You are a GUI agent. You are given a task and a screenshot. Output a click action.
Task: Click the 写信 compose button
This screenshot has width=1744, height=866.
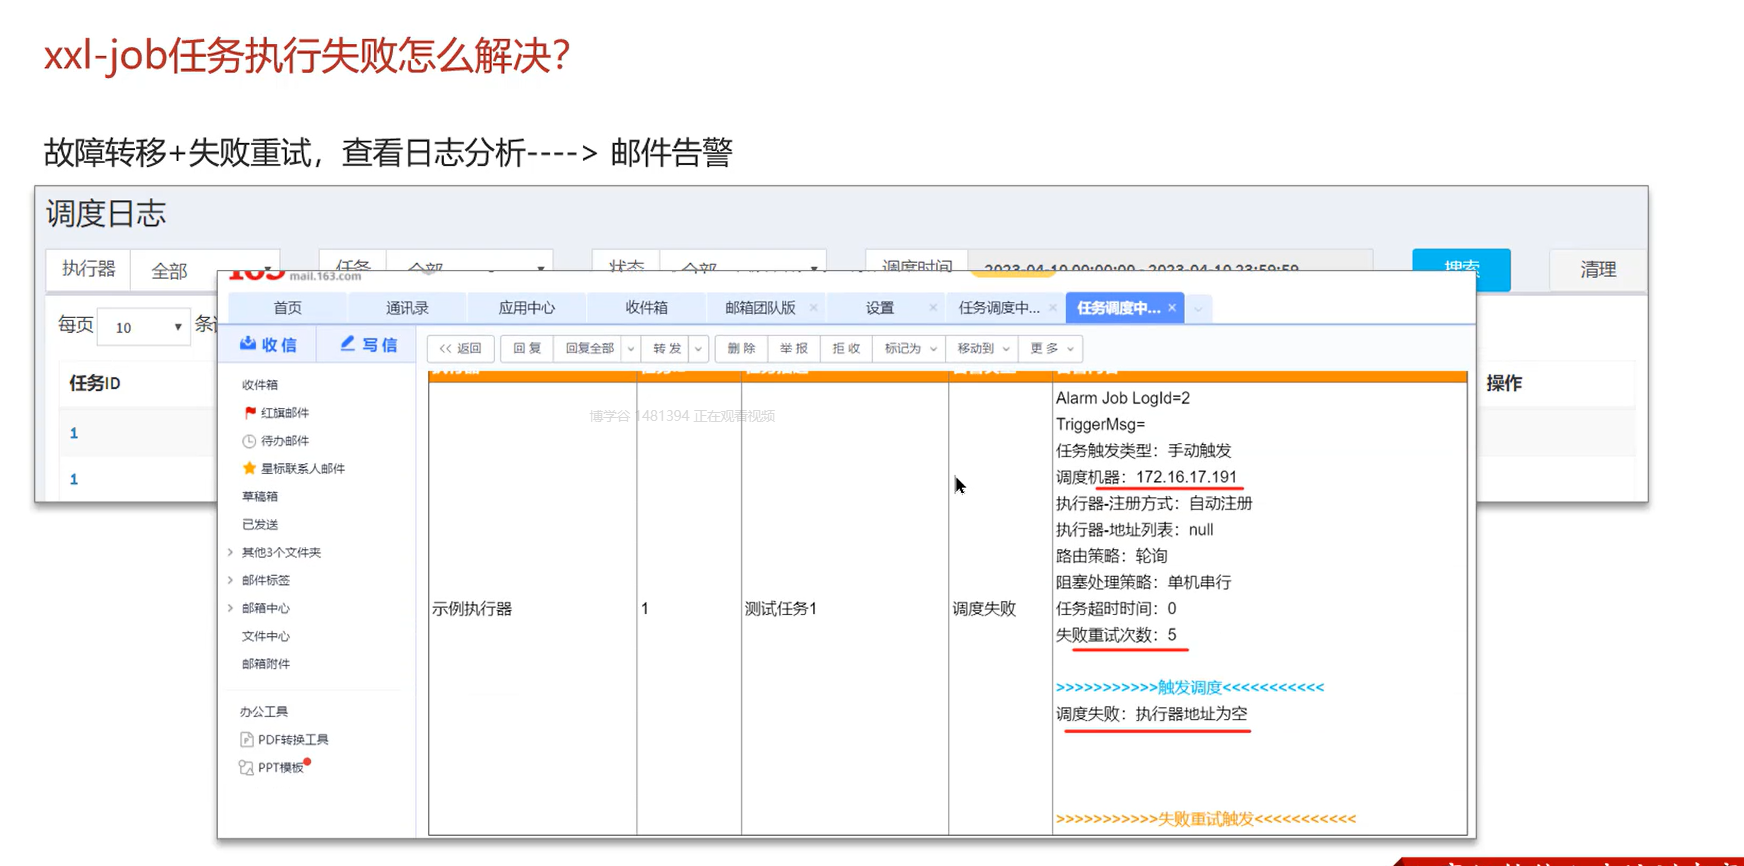(x=368, y=344)
